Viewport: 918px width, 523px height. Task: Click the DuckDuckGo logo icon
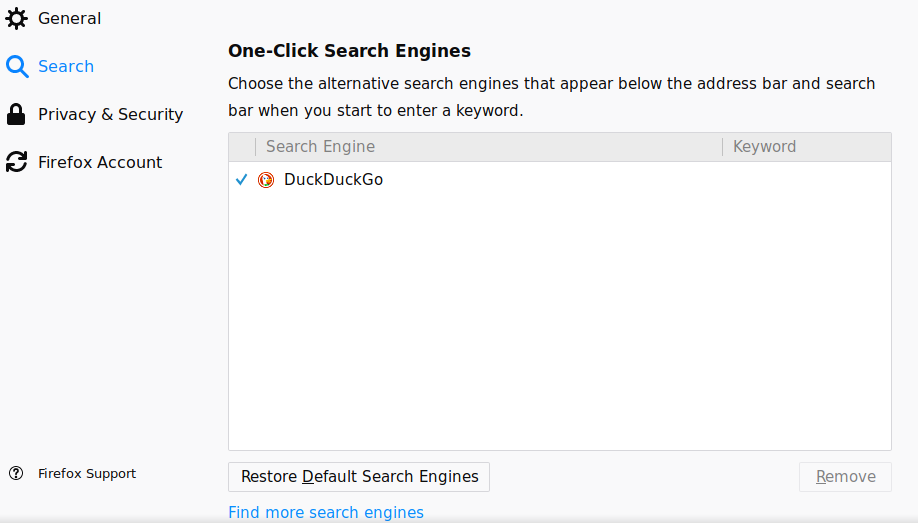click(266, 180)
